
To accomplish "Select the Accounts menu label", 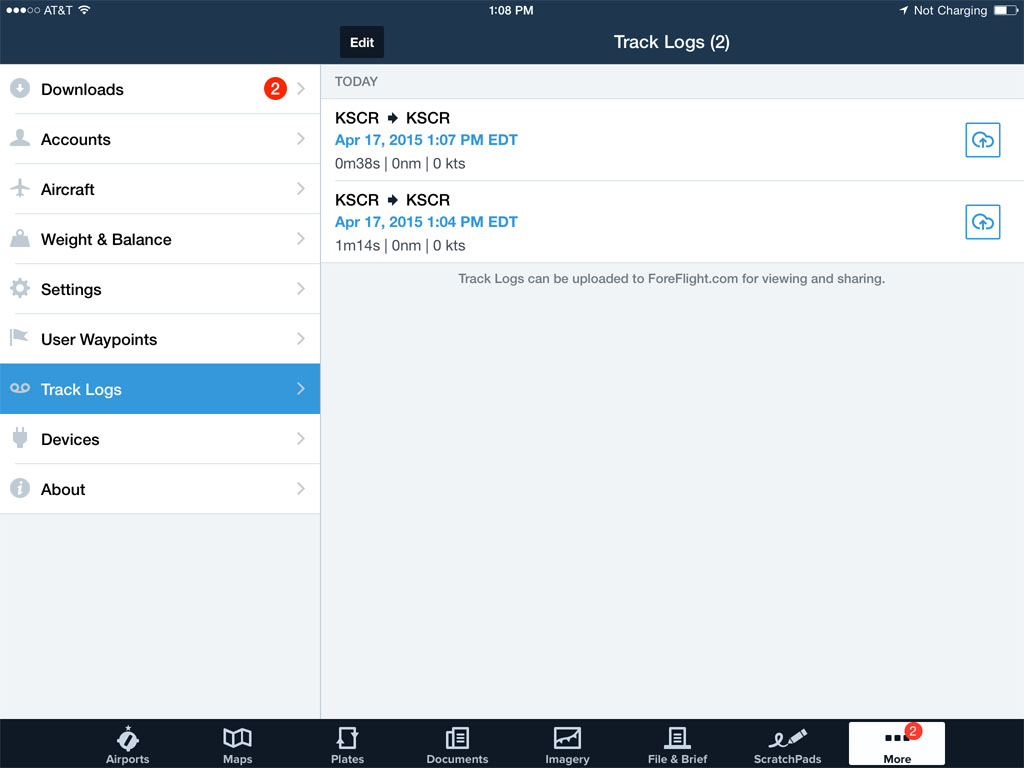I will pos(76,139).
